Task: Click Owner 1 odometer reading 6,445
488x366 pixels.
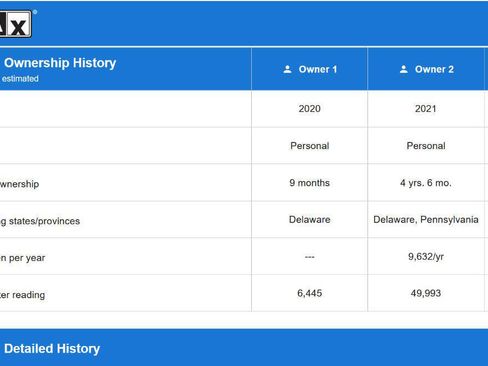Action: coord(310,293)
